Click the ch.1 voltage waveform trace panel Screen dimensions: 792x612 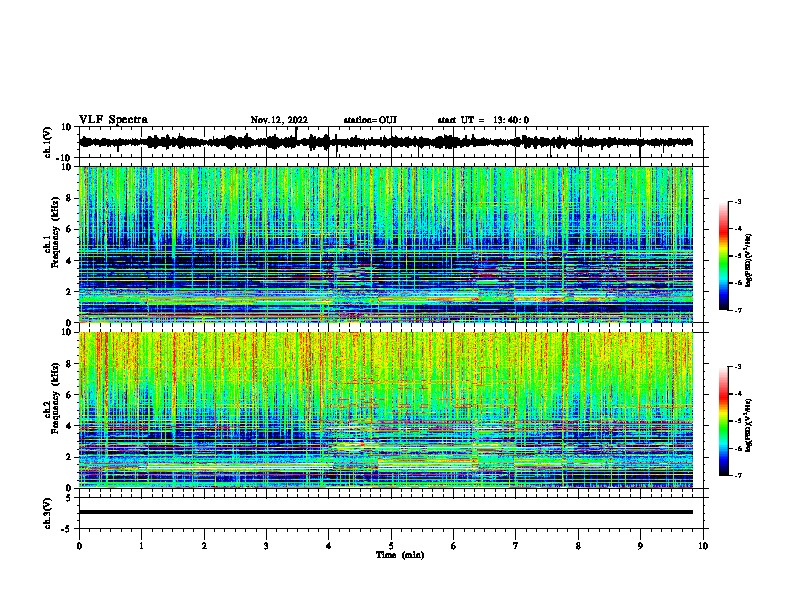point(390,142)
